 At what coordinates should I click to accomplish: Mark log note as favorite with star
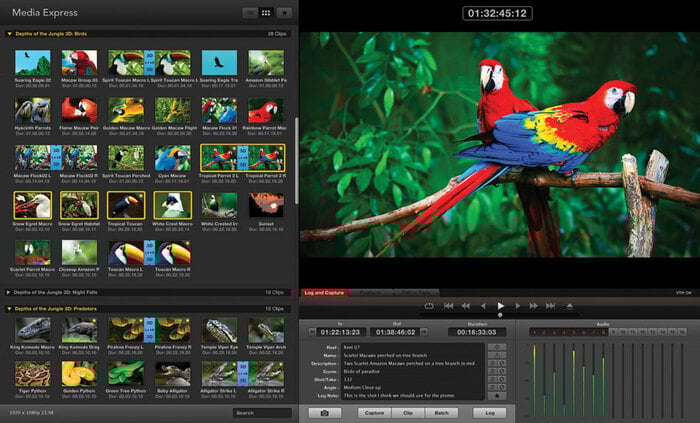click(x=497, y=396)
